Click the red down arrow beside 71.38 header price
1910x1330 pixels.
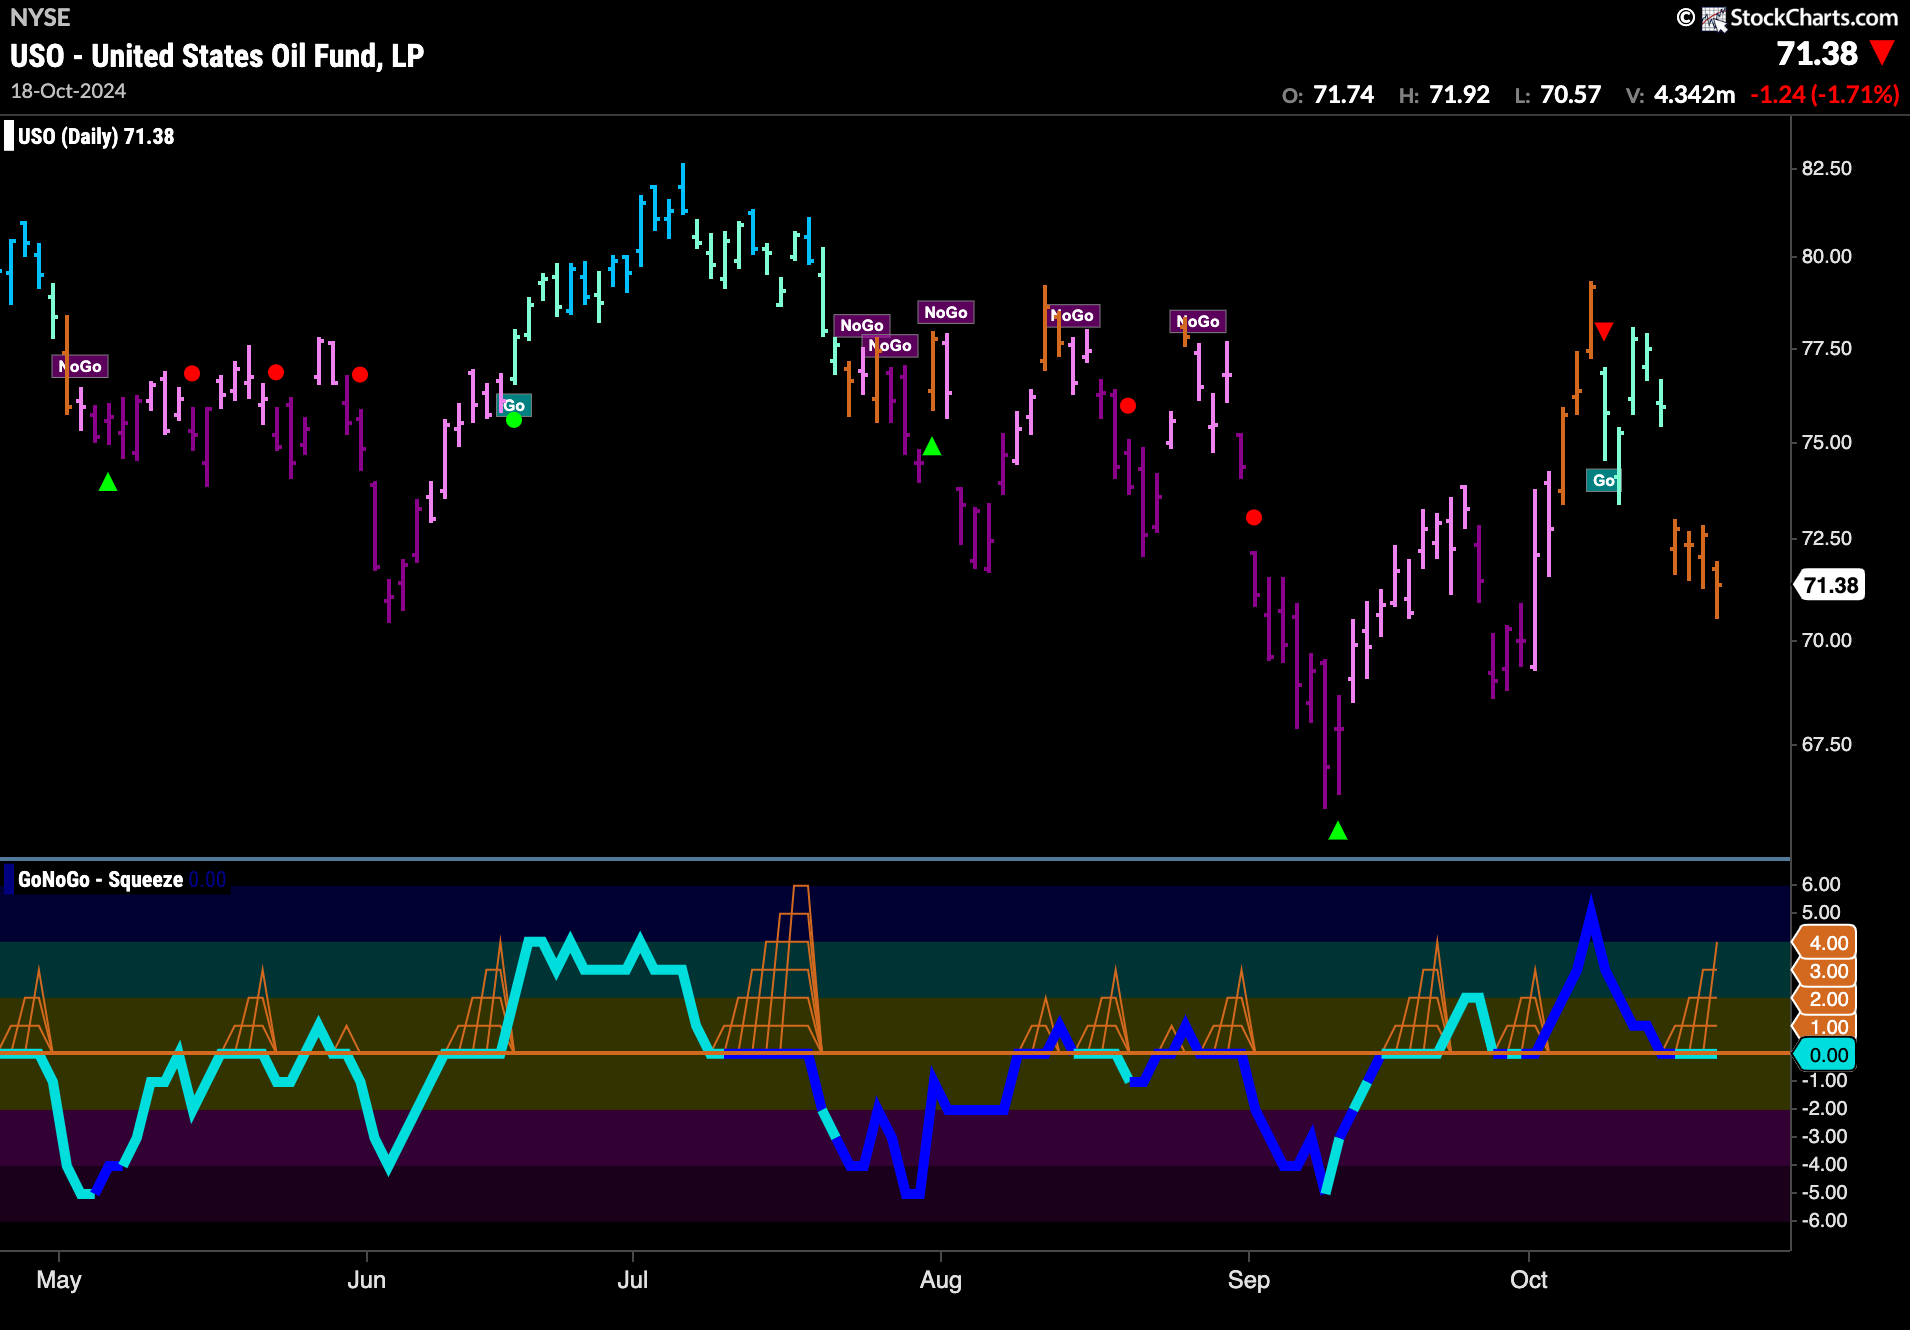pos(1882,52)
